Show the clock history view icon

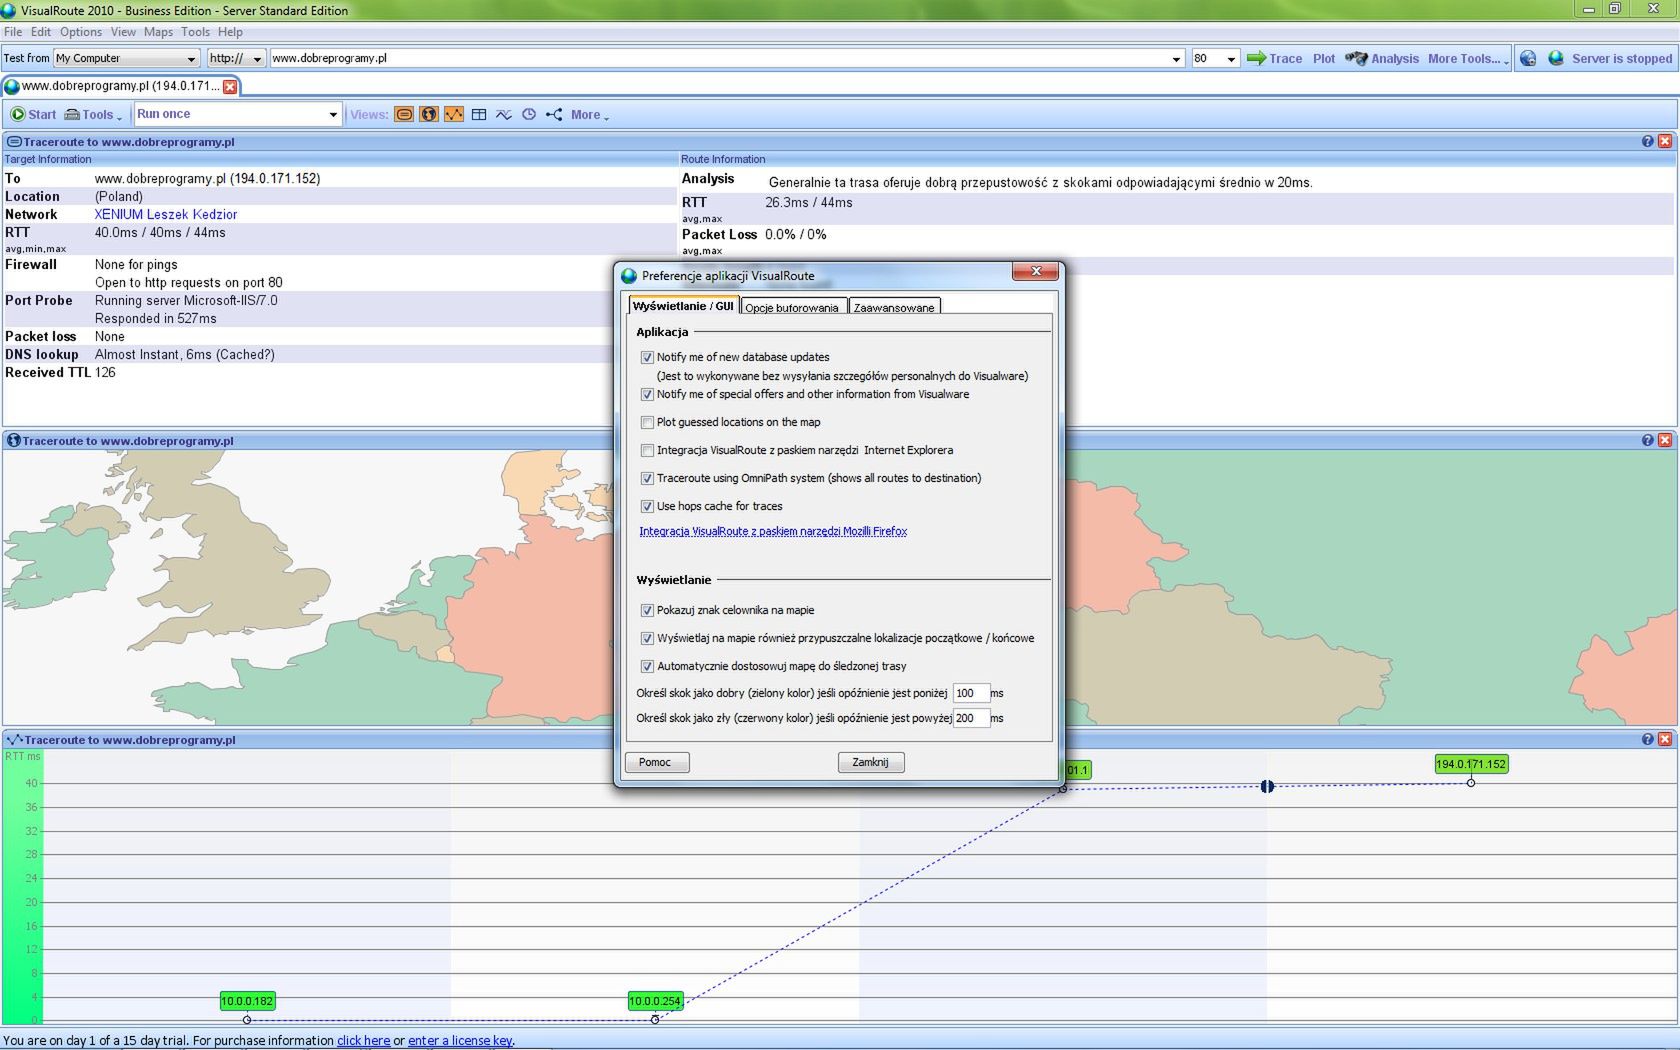point(529,114)
